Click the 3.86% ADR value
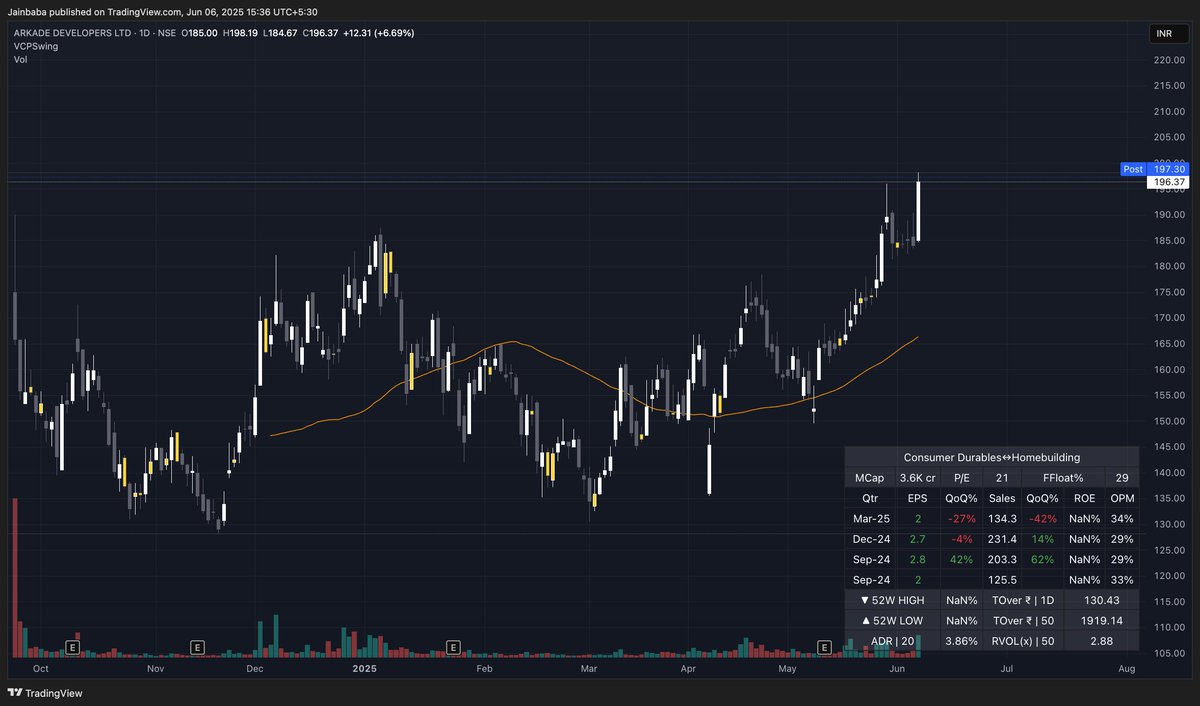1200x706 pixels. [961, 641]
